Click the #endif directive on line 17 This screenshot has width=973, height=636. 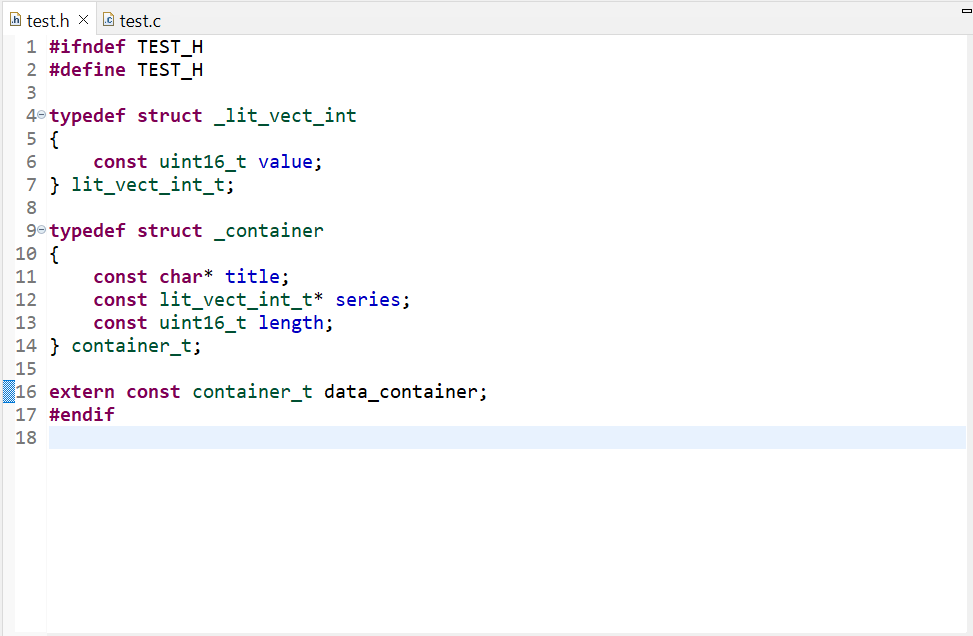click(x=81, y=414)
